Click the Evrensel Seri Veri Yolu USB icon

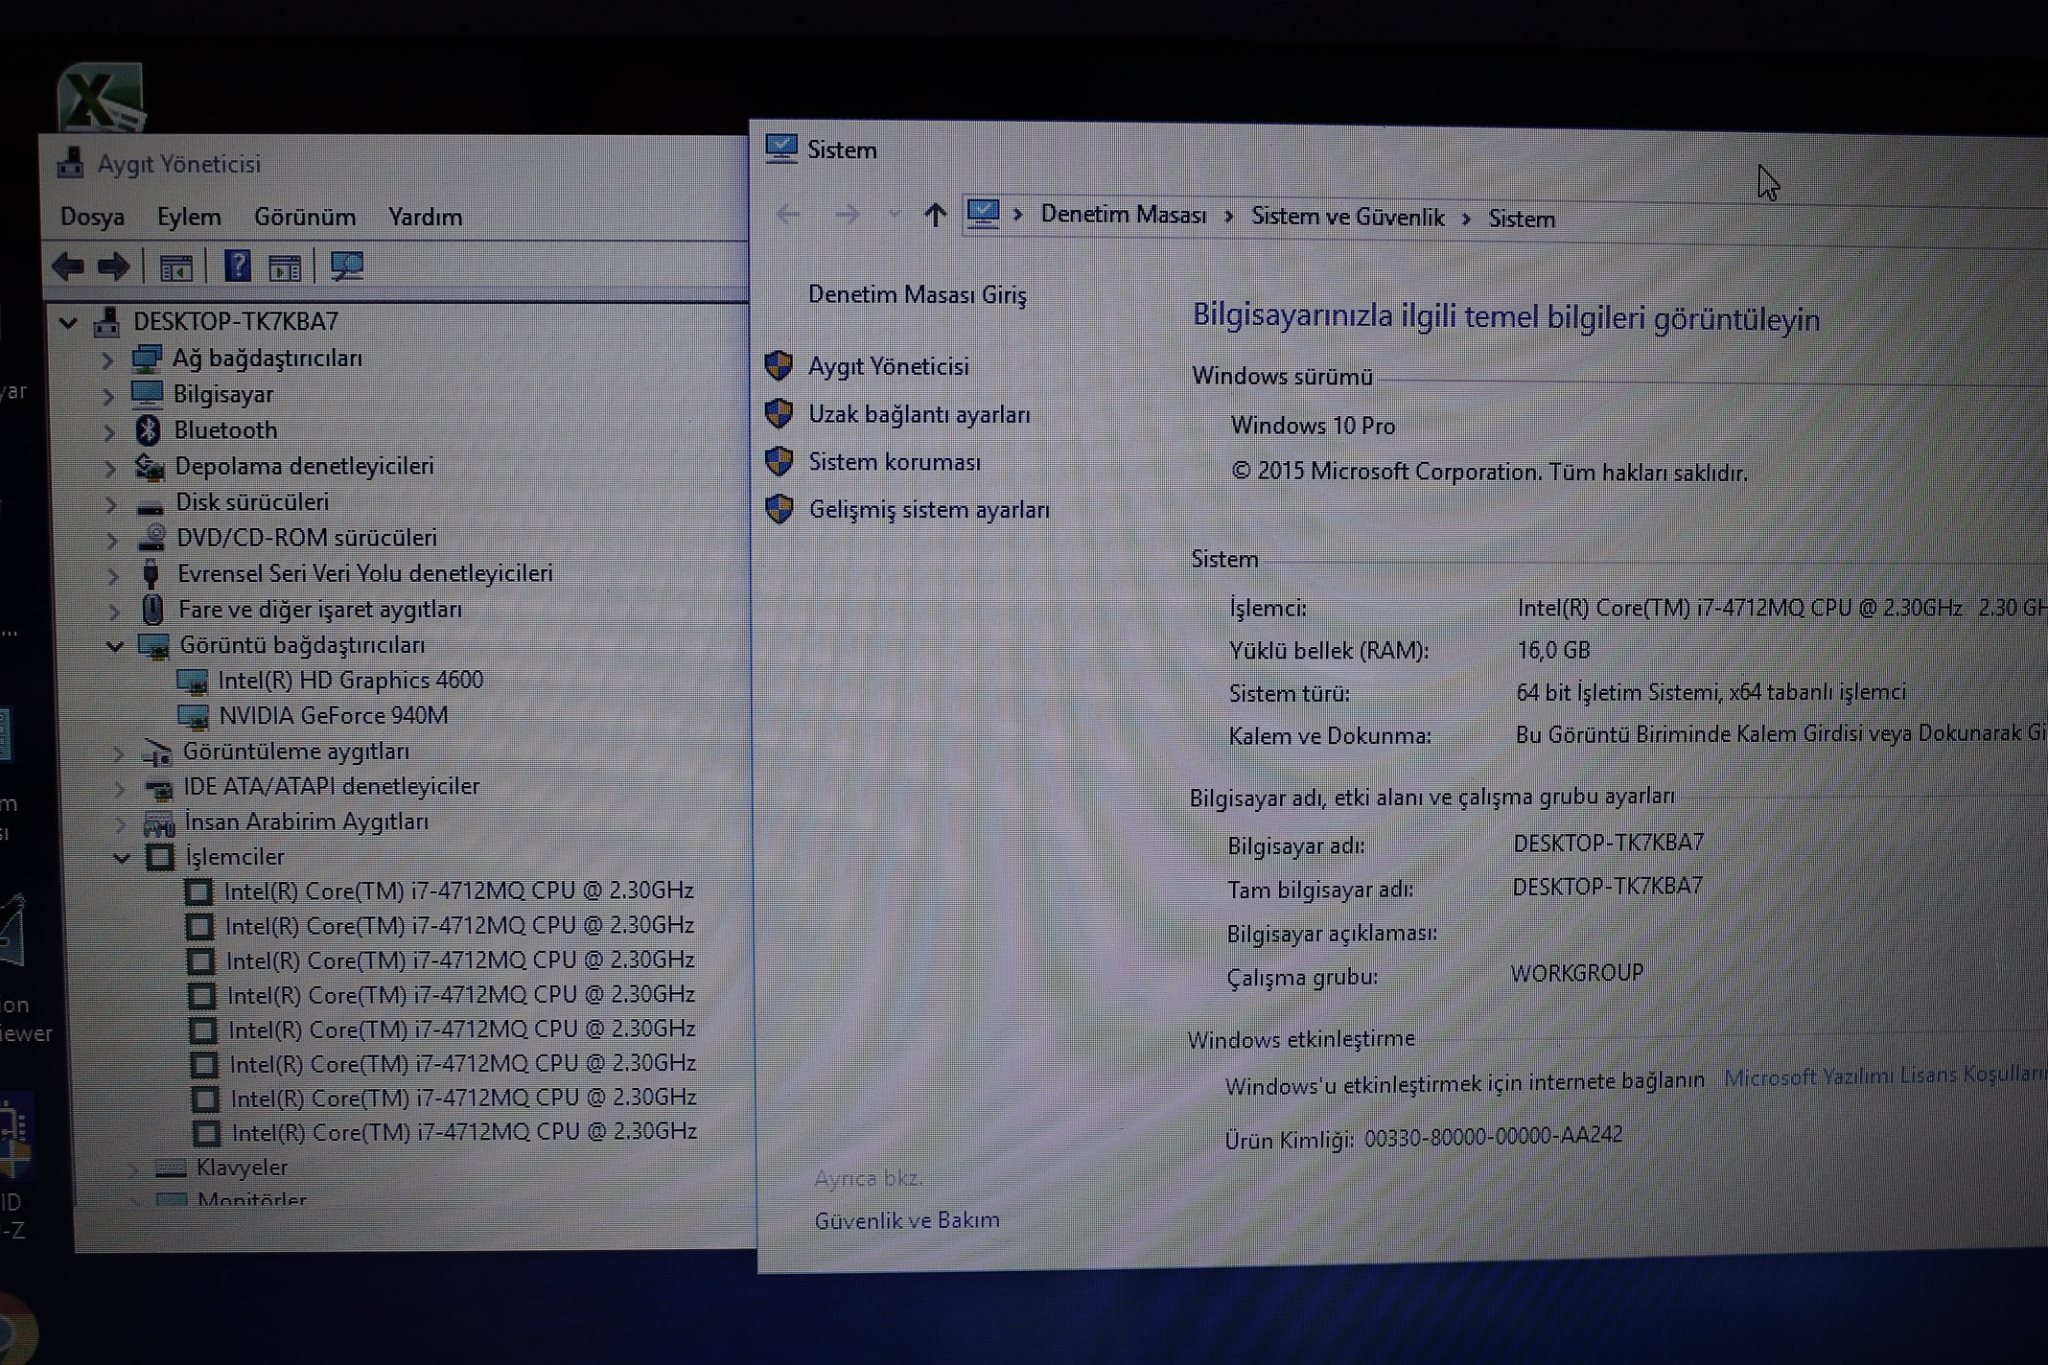[x=151, y=574]
